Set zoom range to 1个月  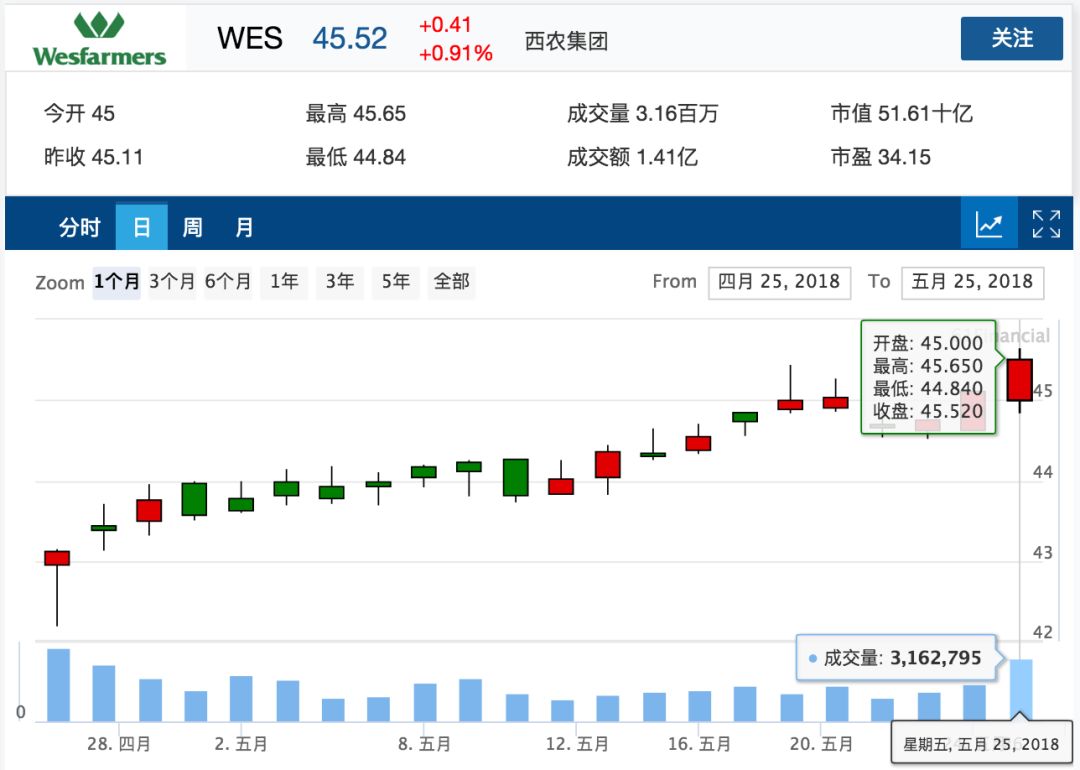coord(116,282)
